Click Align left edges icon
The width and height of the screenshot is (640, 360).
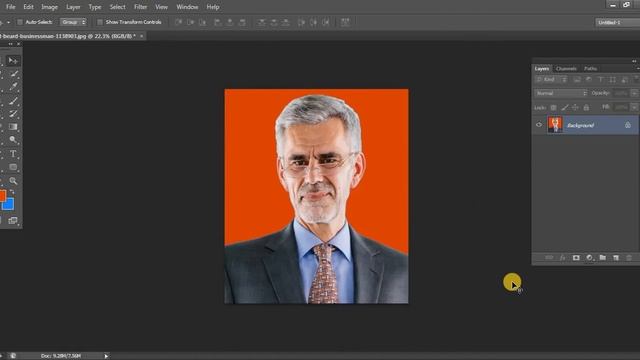point(218,22)
